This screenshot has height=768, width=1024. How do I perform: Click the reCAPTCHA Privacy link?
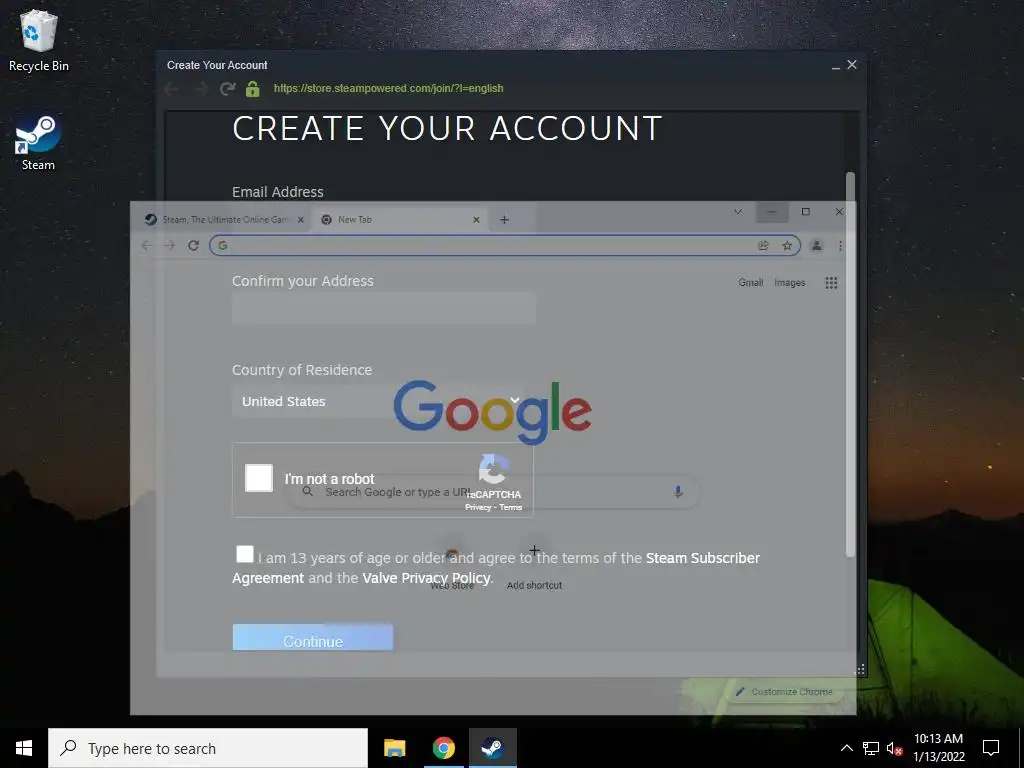478,507
